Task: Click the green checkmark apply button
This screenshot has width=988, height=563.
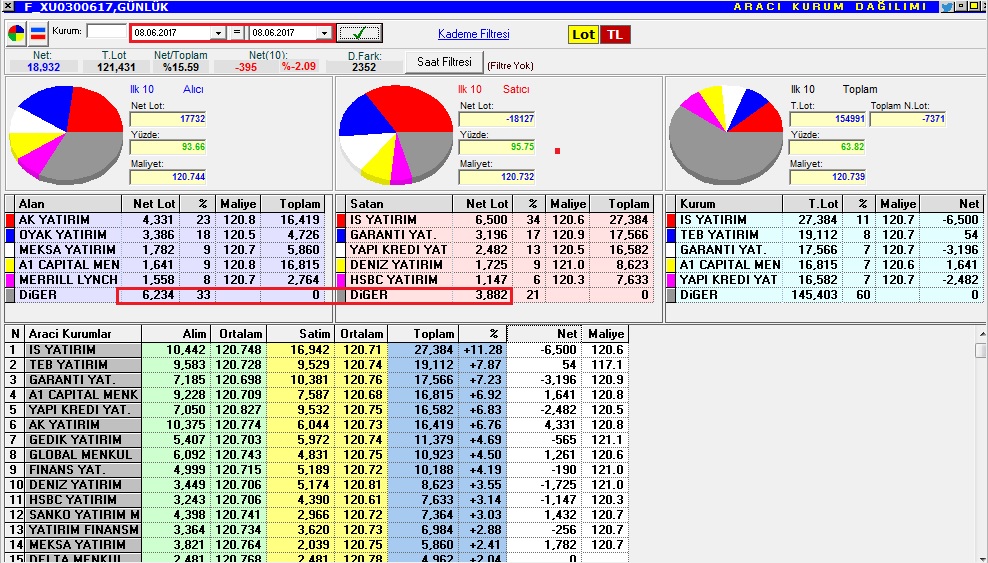Action: (359, 33)
